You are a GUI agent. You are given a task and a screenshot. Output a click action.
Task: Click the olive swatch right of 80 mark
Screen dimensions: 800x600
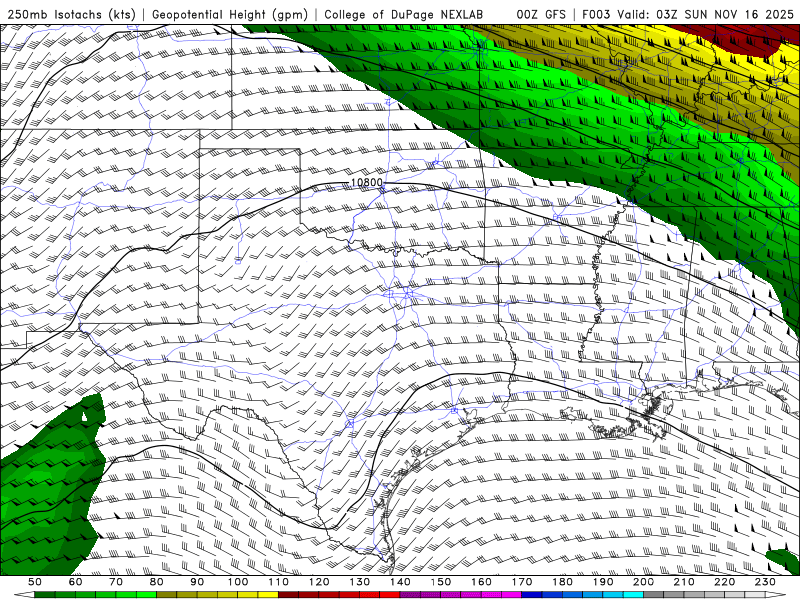pyautogui.click(x=167, y=595)
